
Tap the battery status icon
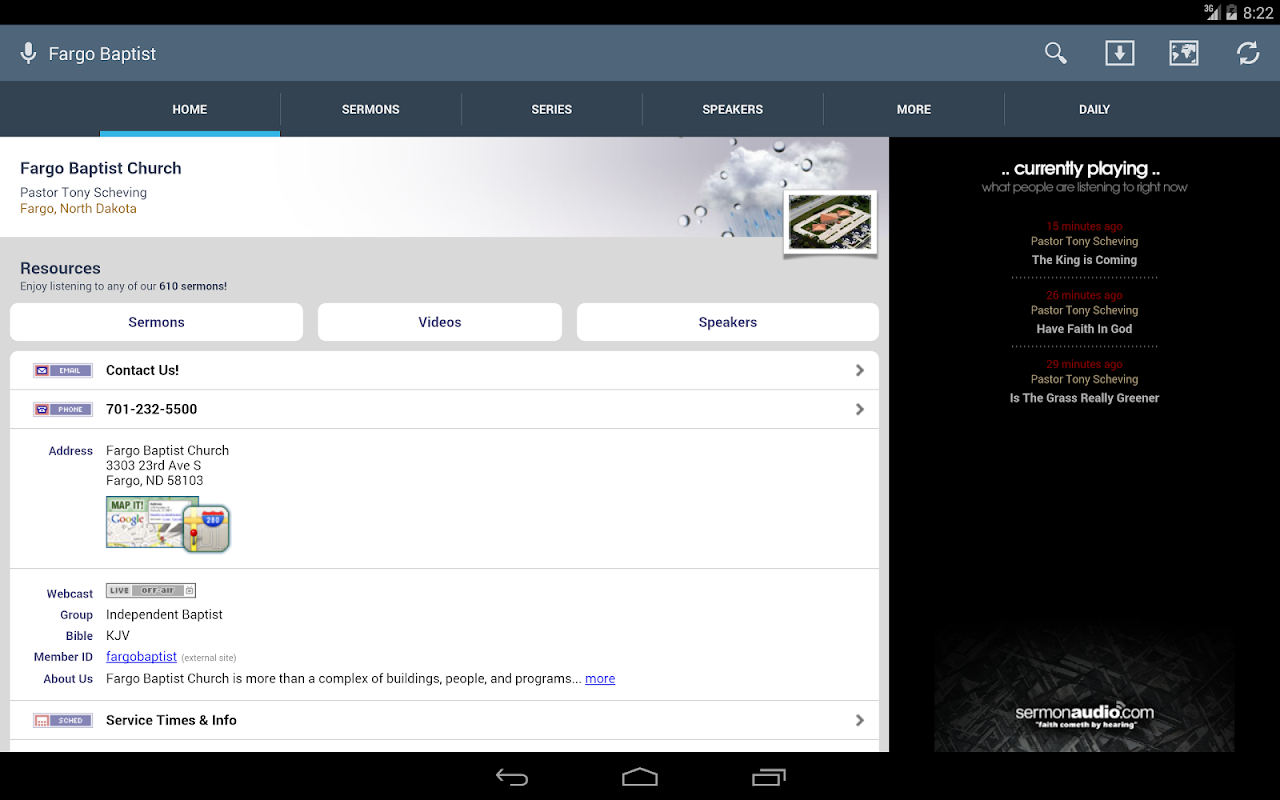pyautogui.click(x=1232, y=12)
